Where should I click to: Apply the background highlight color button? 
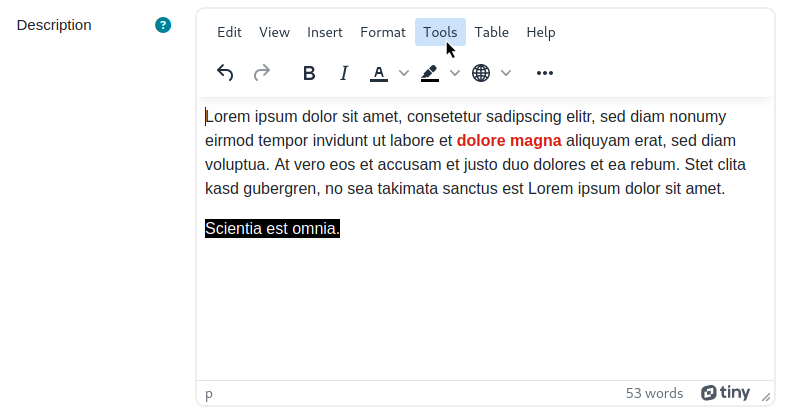[x=430, y=73]
